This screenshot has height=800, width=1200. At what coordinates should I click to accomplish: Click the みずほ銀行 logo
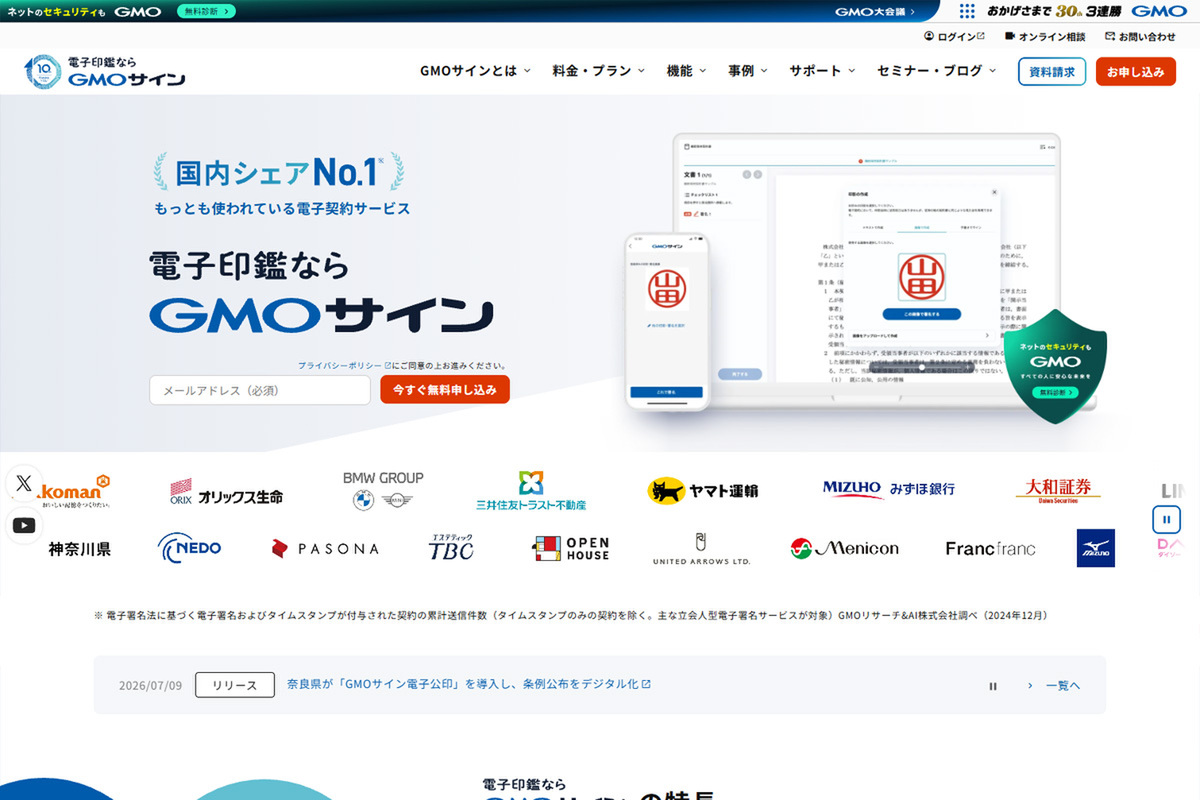coord(889,489)
